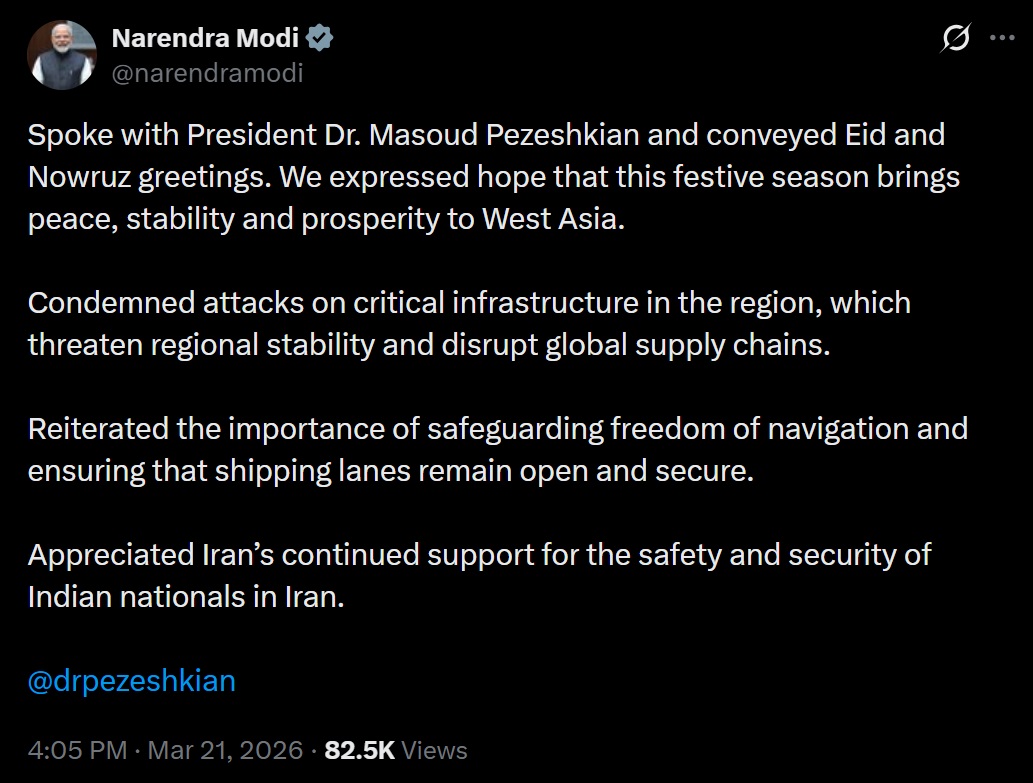Viewport: 1033px width, 783px height.
Task: Click the Views label
Action: [435, 750]
